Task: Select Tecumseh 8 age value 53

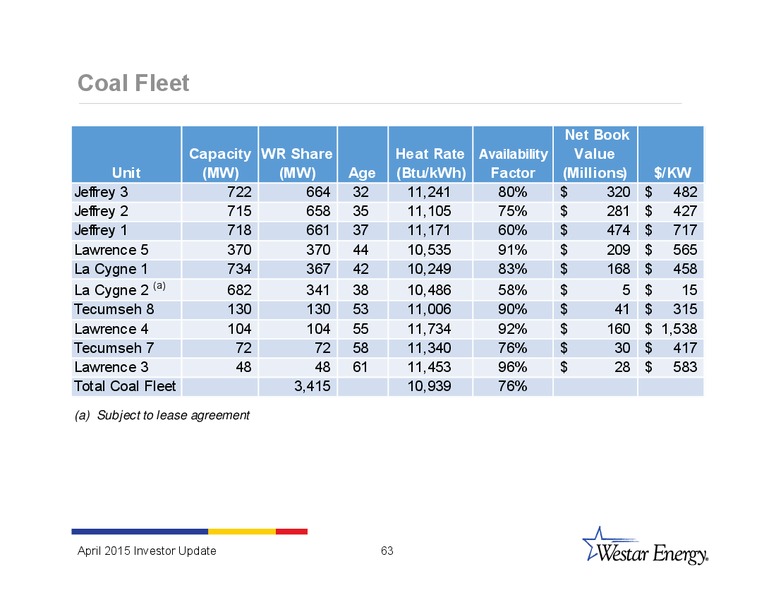Action: 360,309
